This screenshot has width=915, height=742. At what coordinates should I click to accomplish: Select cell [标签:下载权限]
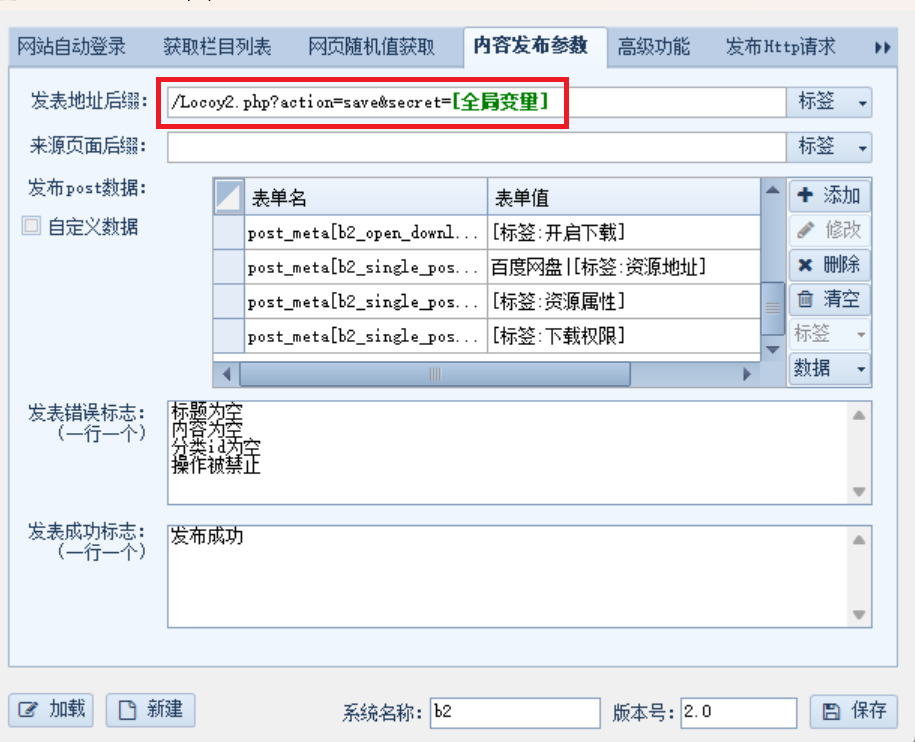(624, 336)
